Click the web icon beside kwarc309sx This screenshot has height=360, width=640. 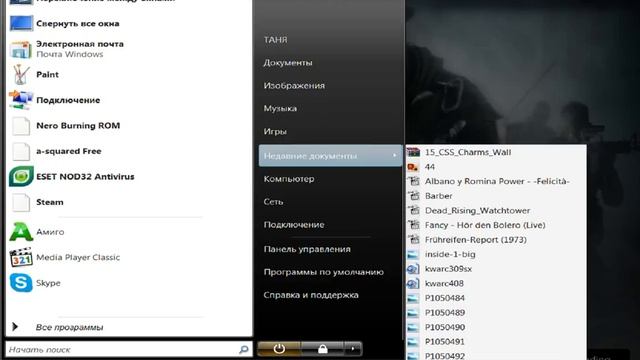[x=413, y=269]
